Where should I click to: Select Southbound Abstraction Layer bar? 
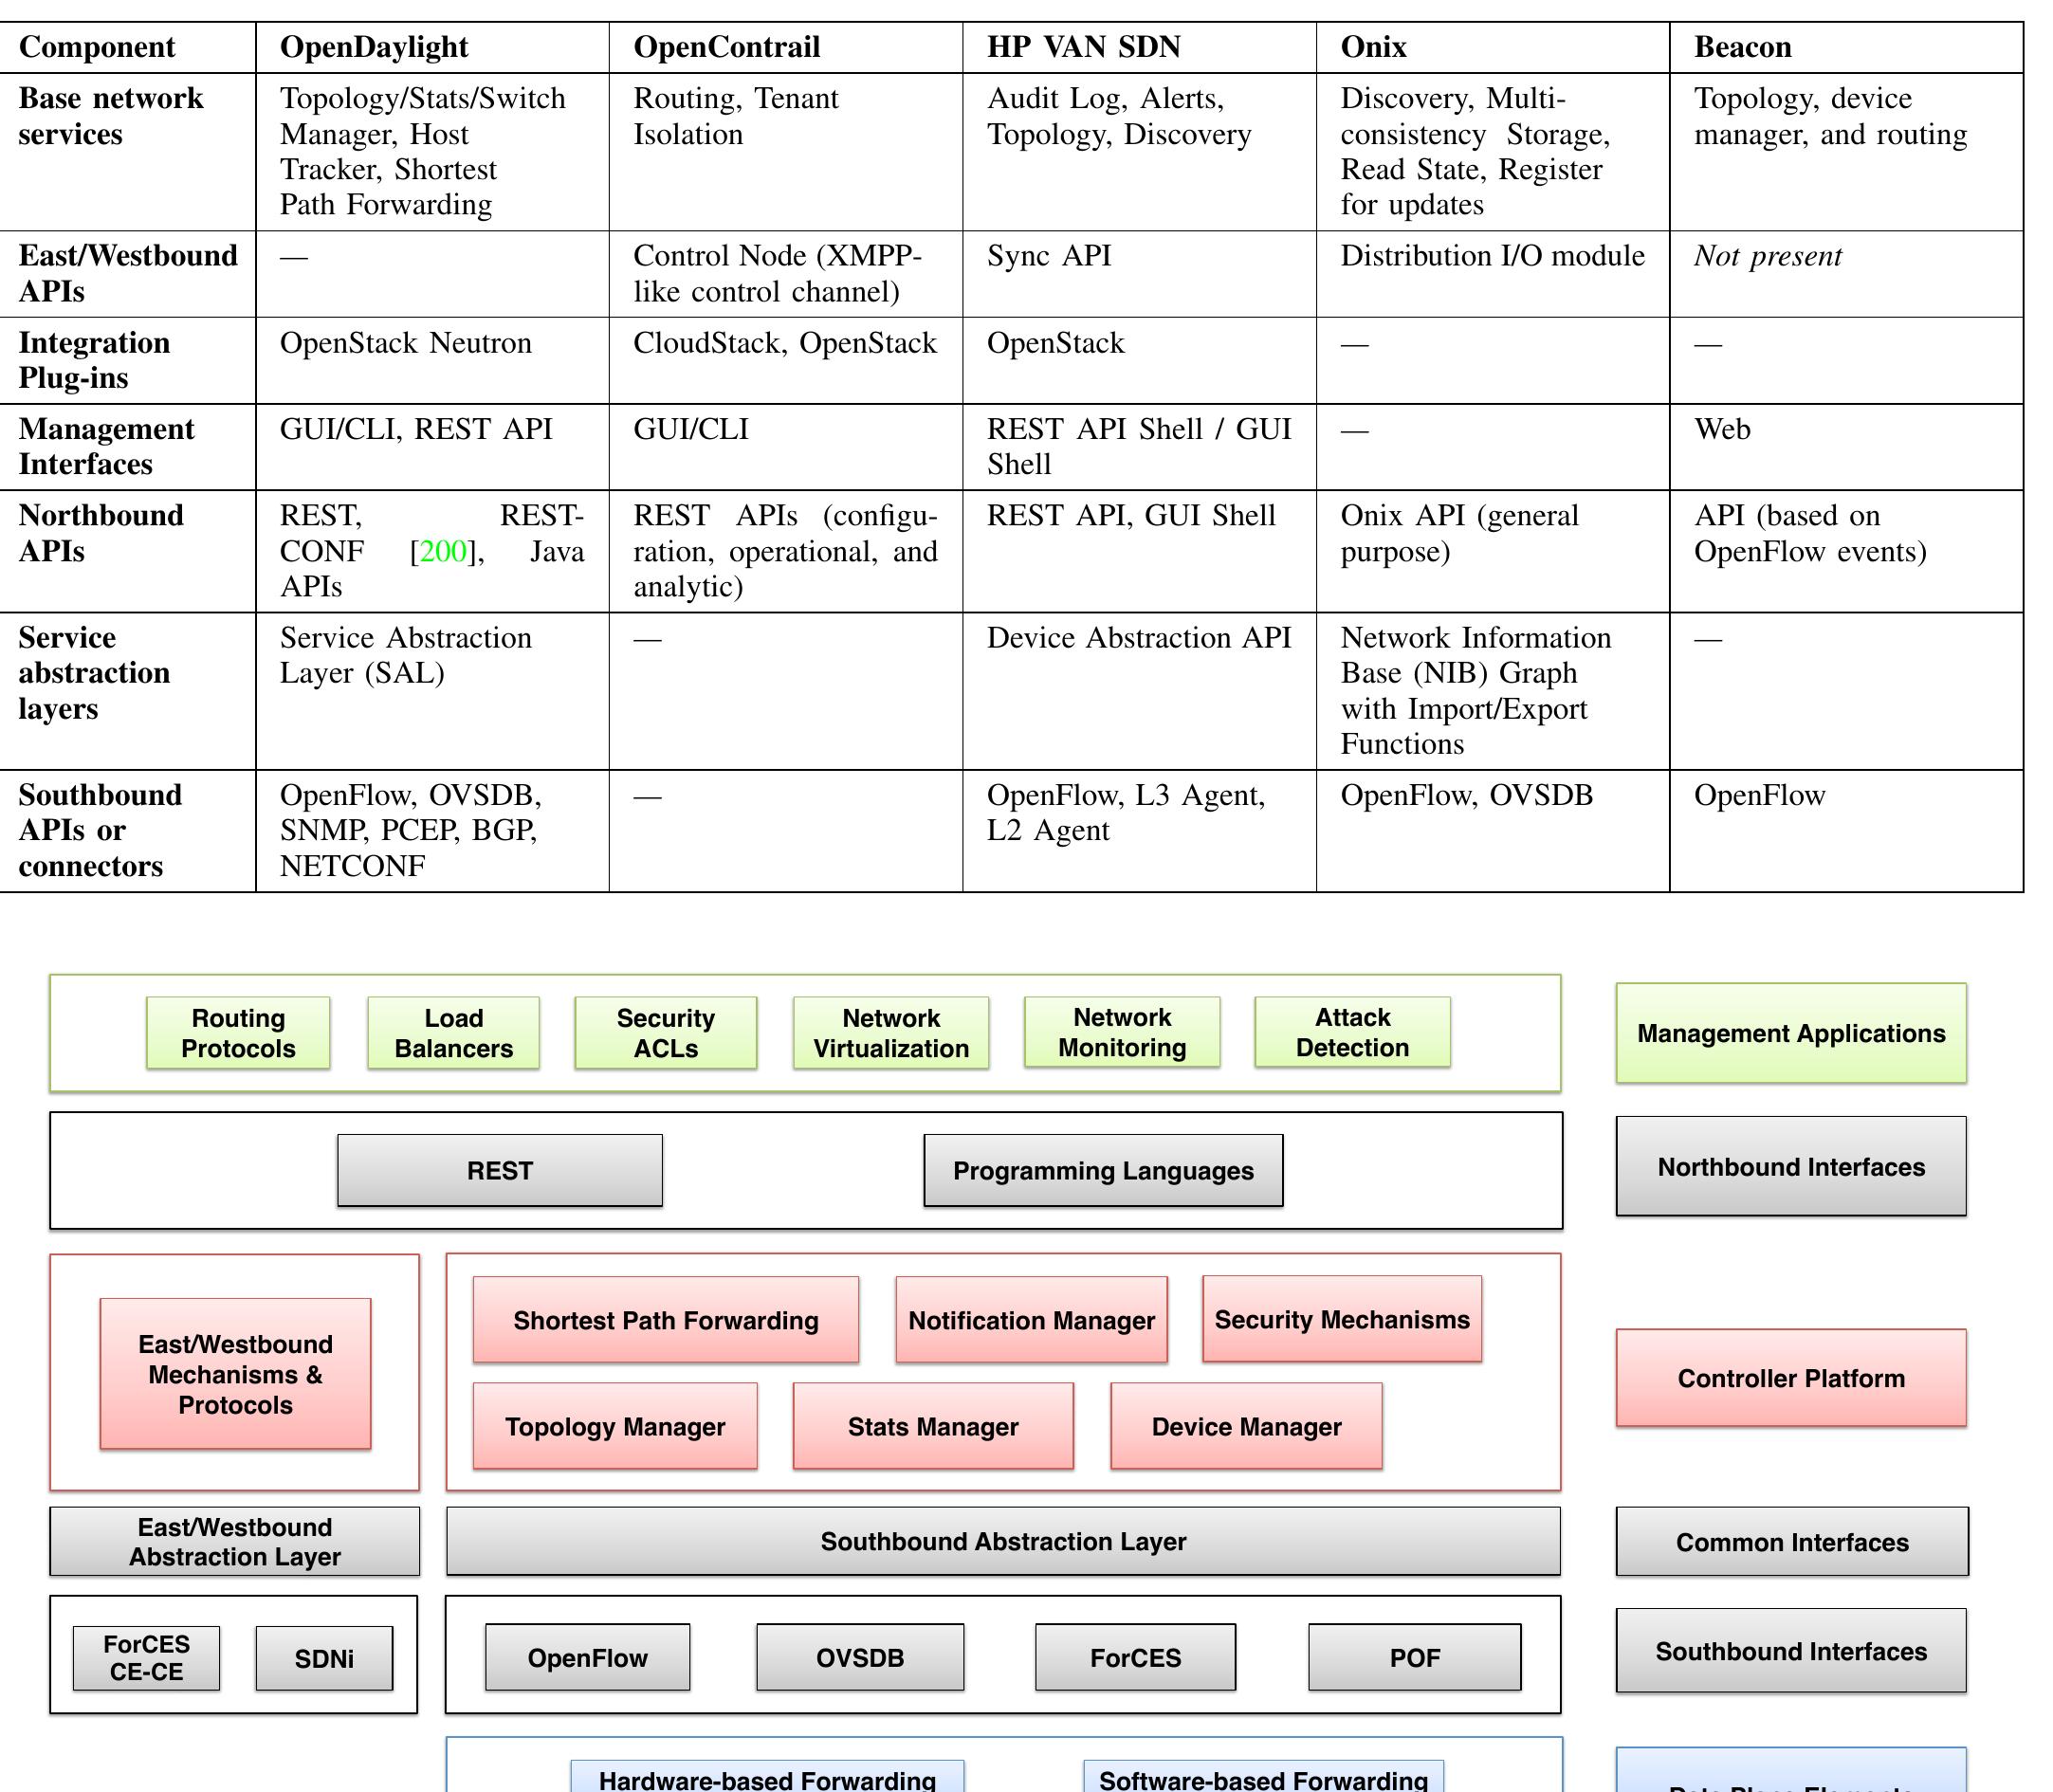[1003, 1541]
